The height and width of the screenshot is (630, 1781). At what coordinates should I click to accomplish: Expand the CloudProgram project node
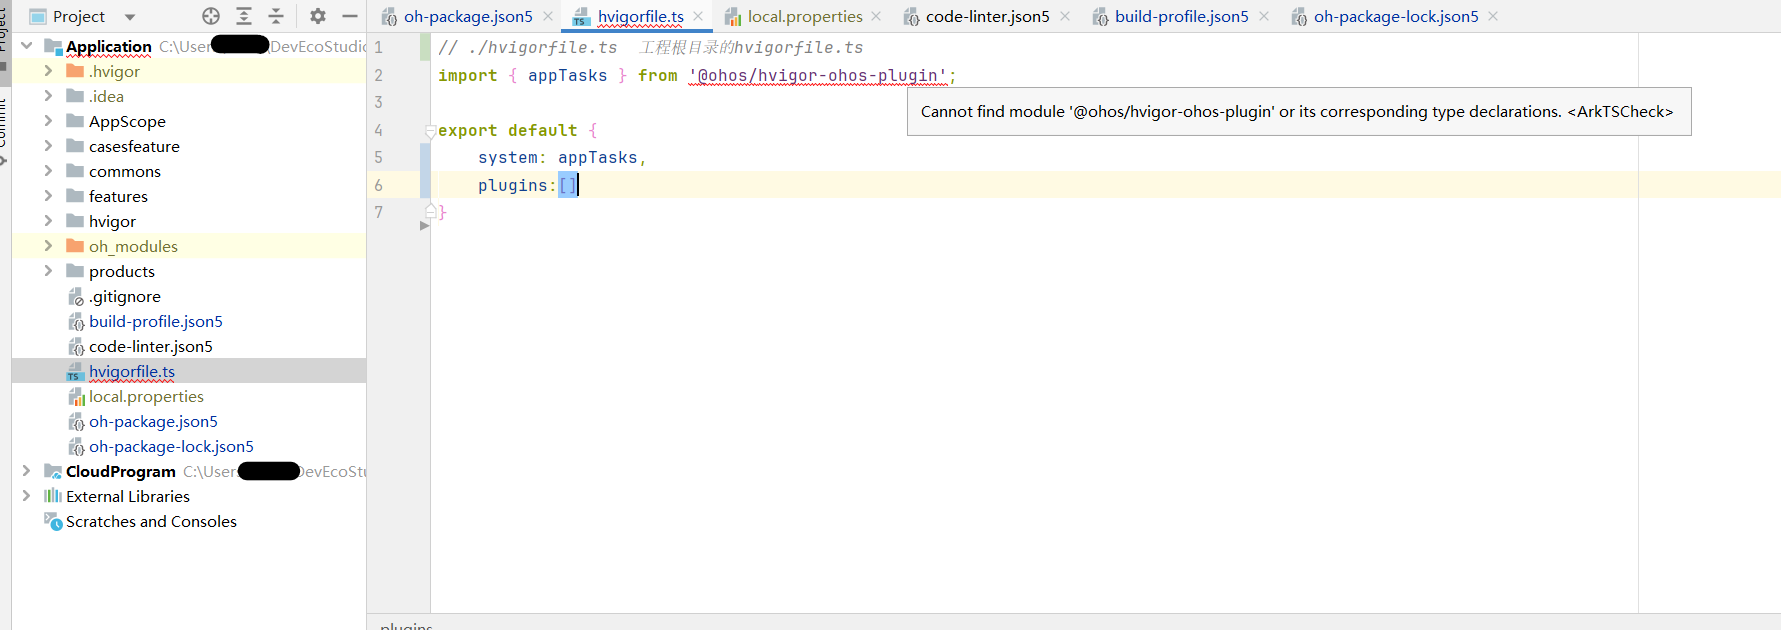pyautogui.click(x=27, y=471)
